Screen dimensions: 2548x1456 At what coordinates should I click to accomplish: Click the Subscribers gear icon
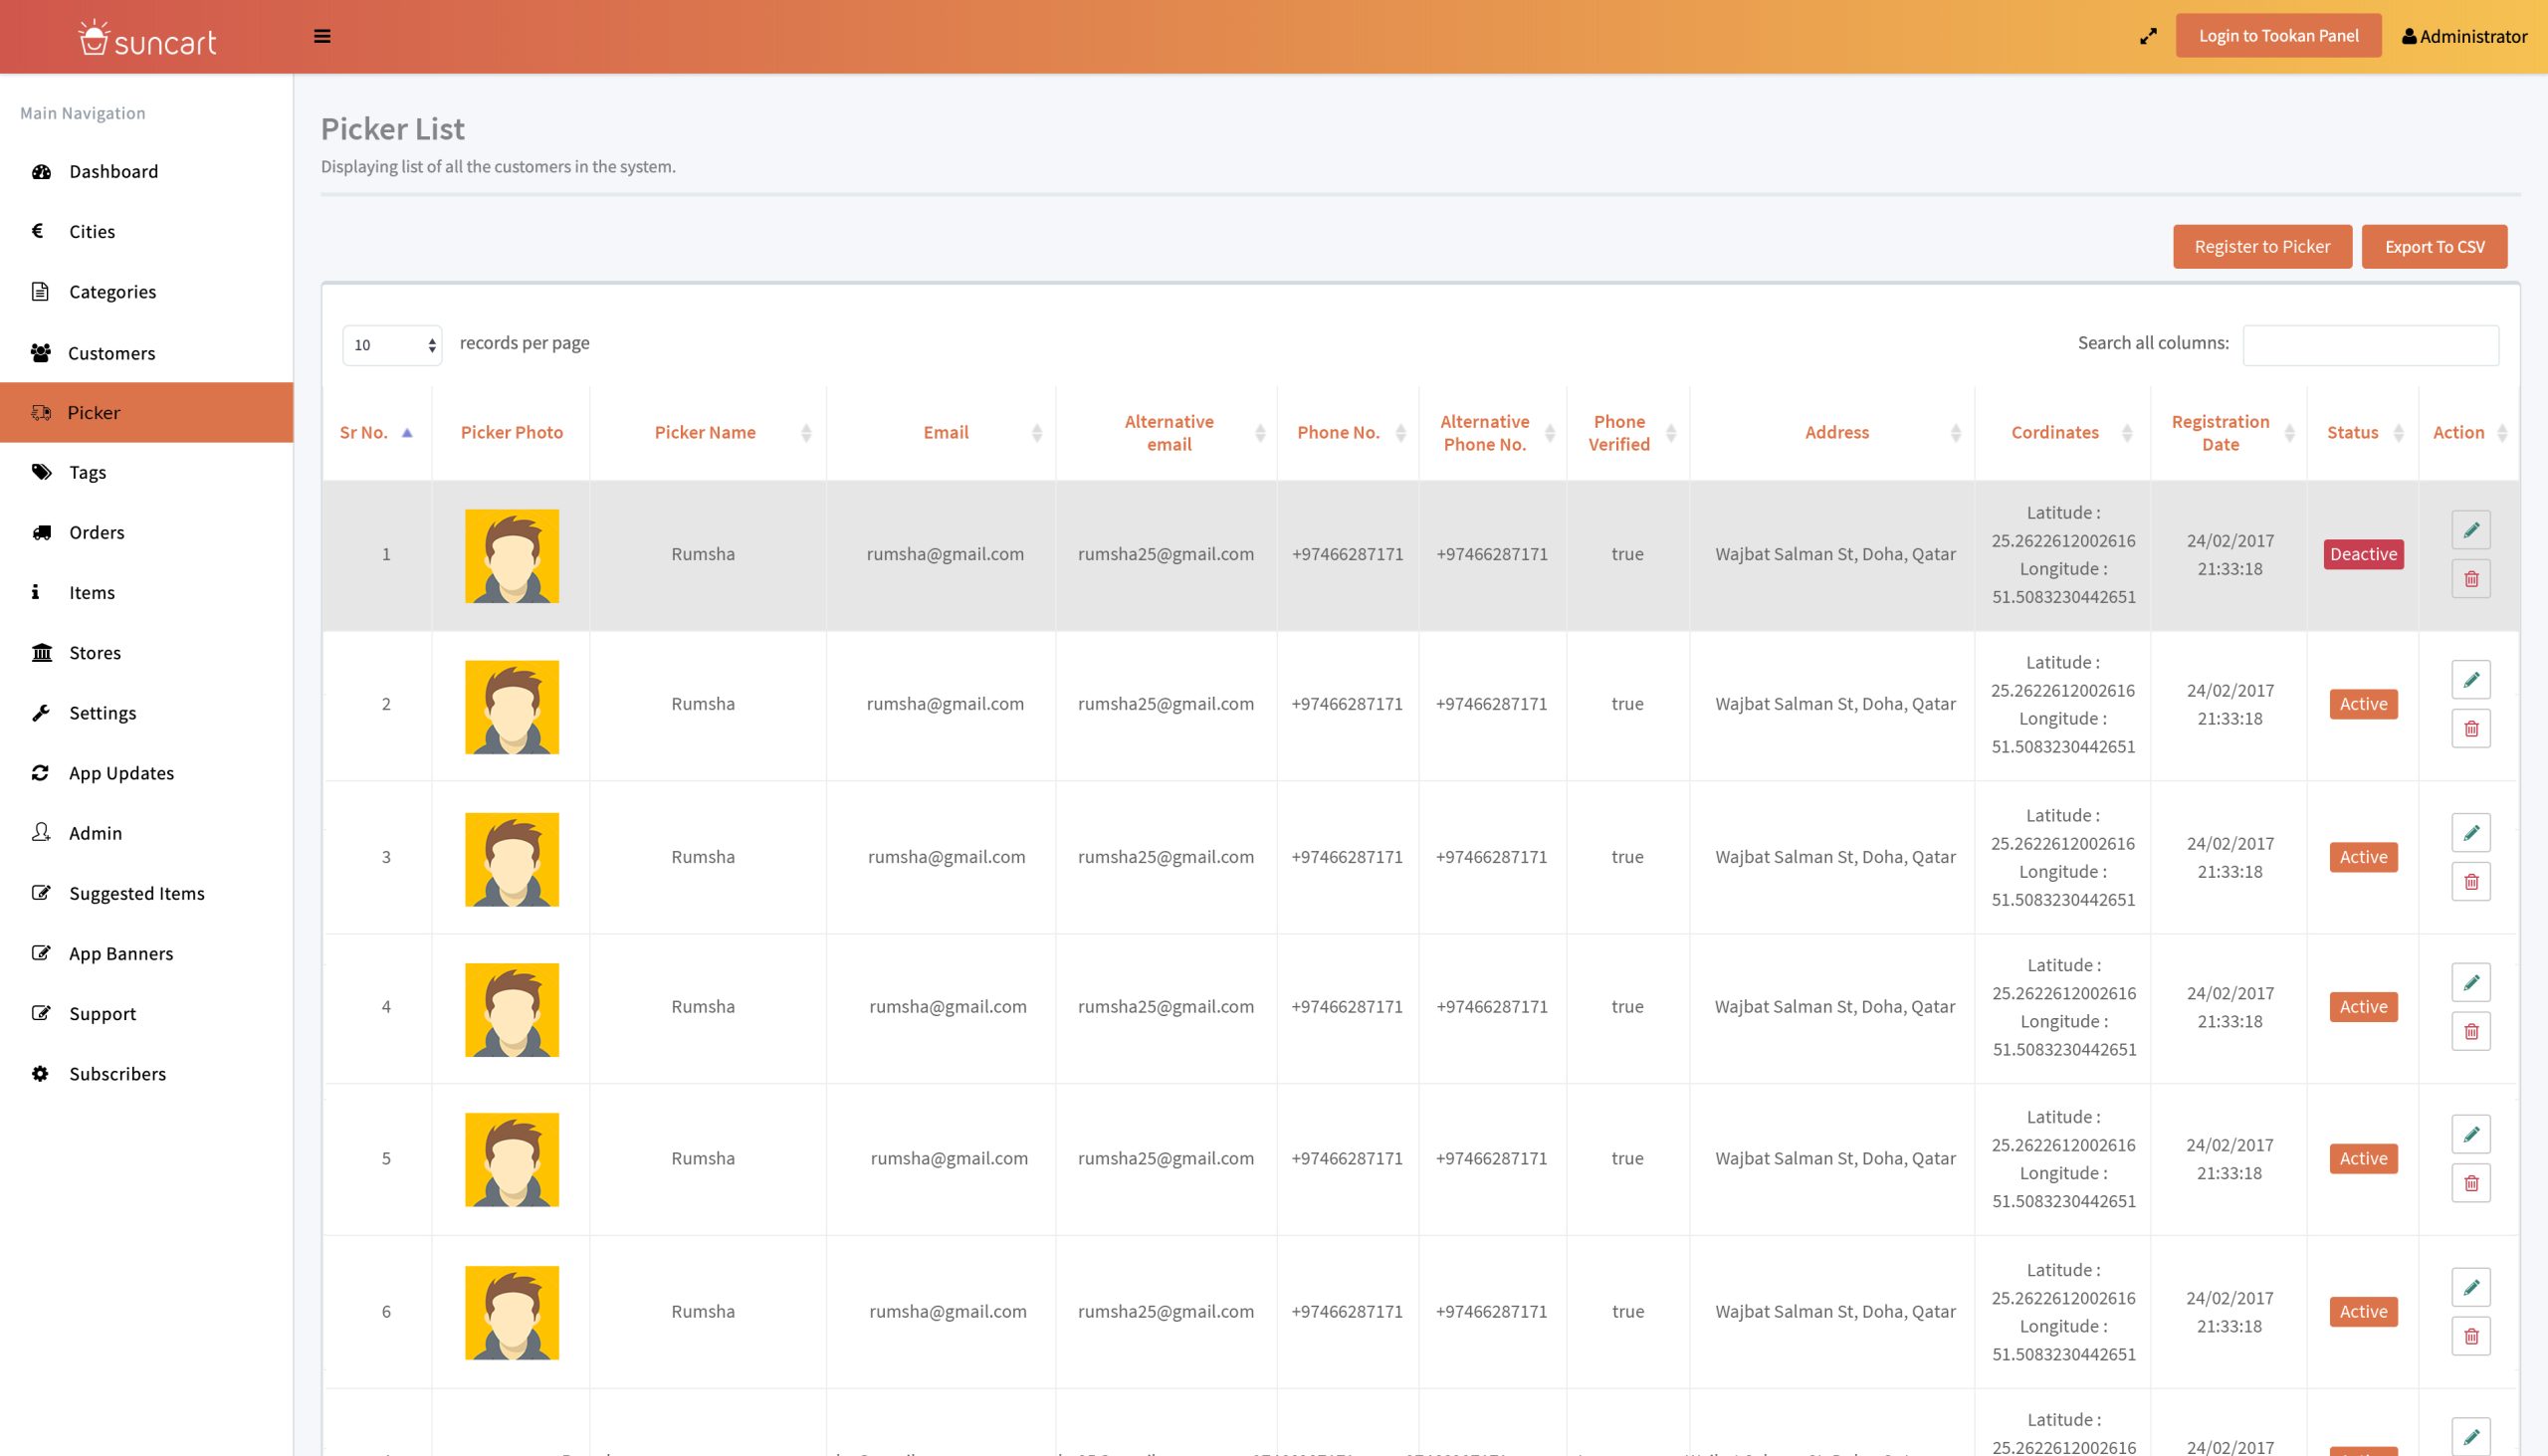[40, 1073]
